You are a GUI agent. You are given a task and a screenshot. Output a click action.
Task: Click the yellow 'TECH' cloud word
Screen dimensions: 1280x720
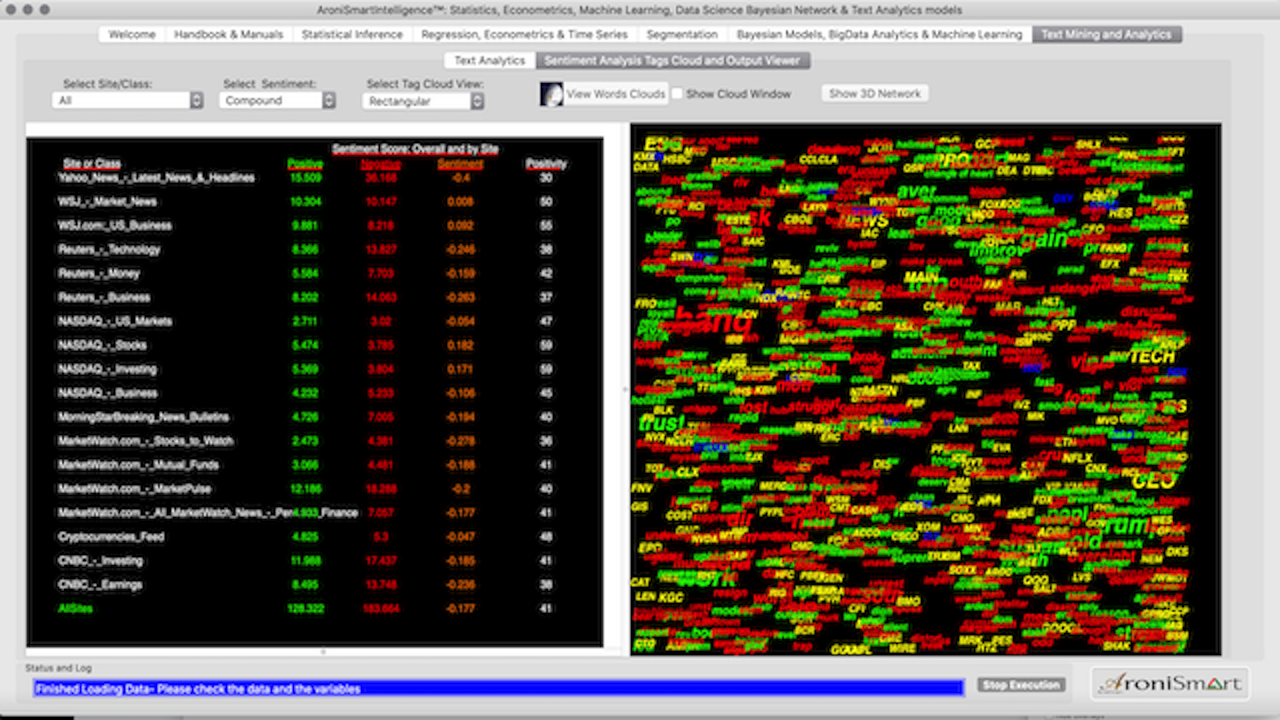pos(1152,356)
